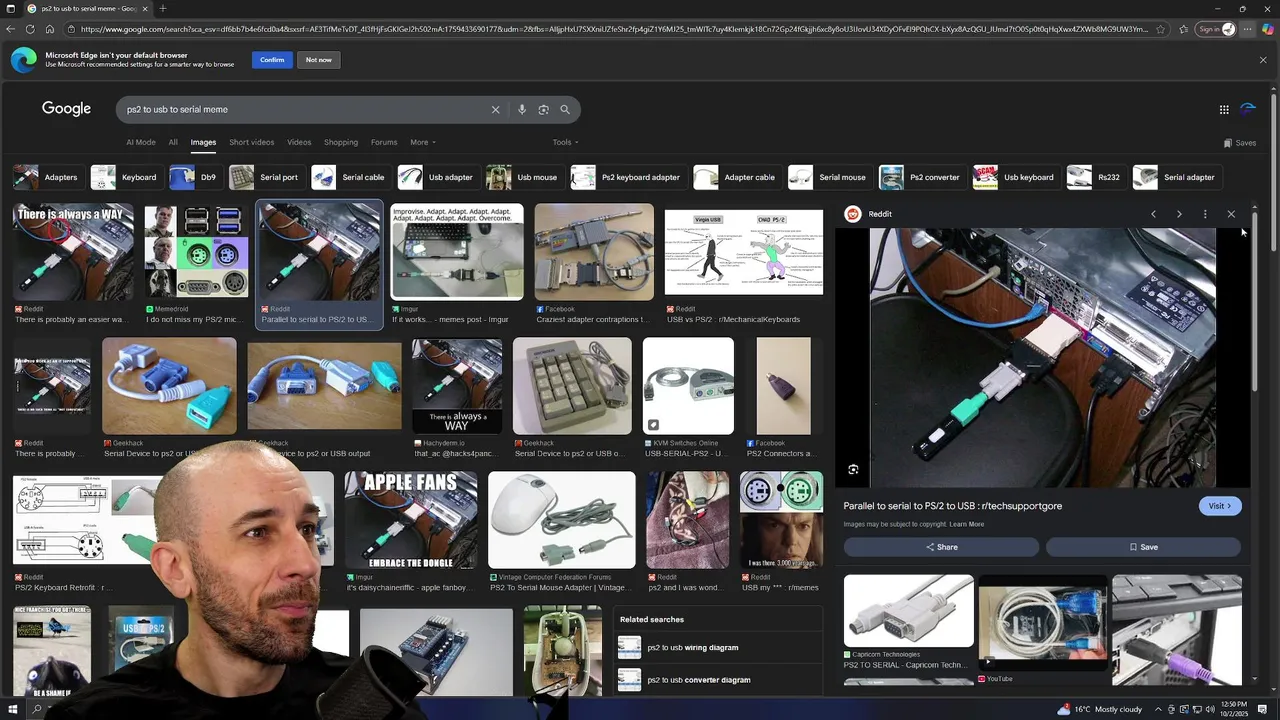Viewport: 1280px width, 720px height.
Task: Click the browser back arrow
Action: pos(11,29)
